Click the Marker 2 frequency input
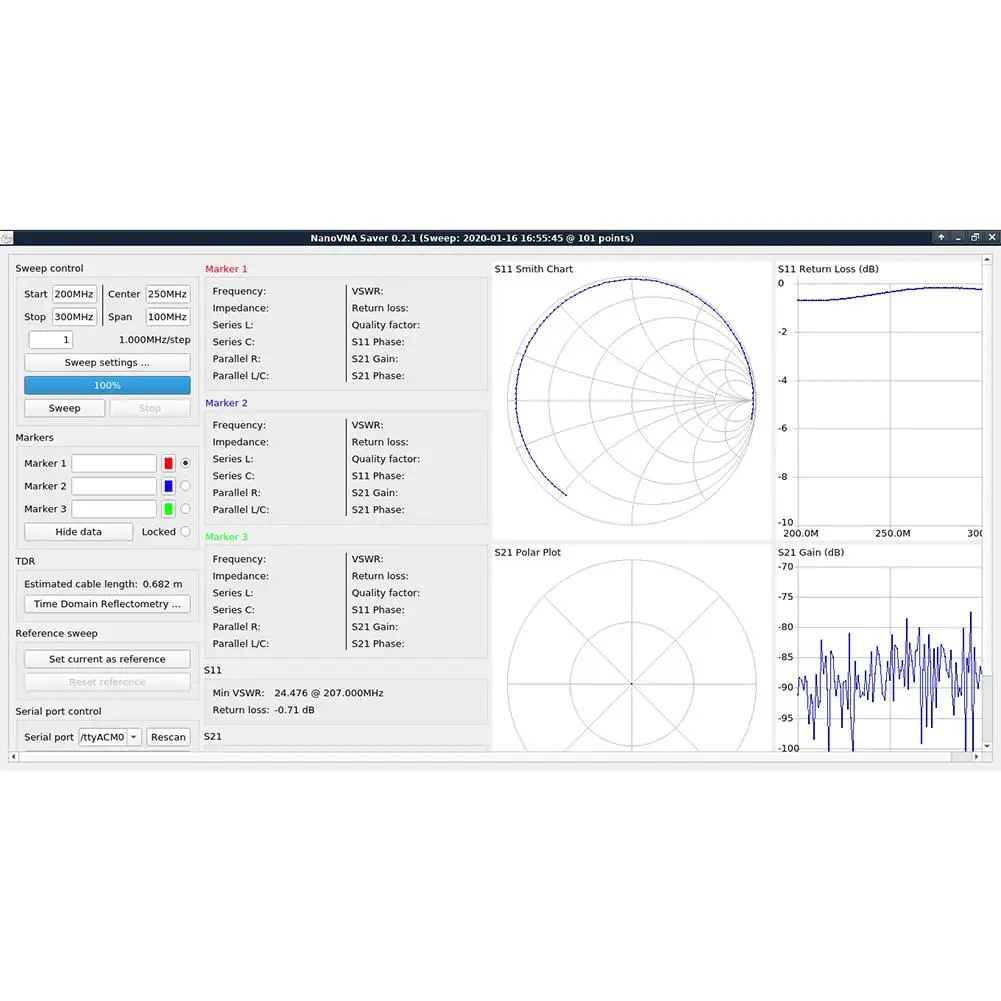The image size is (1001, 1001). coord(114,486)
